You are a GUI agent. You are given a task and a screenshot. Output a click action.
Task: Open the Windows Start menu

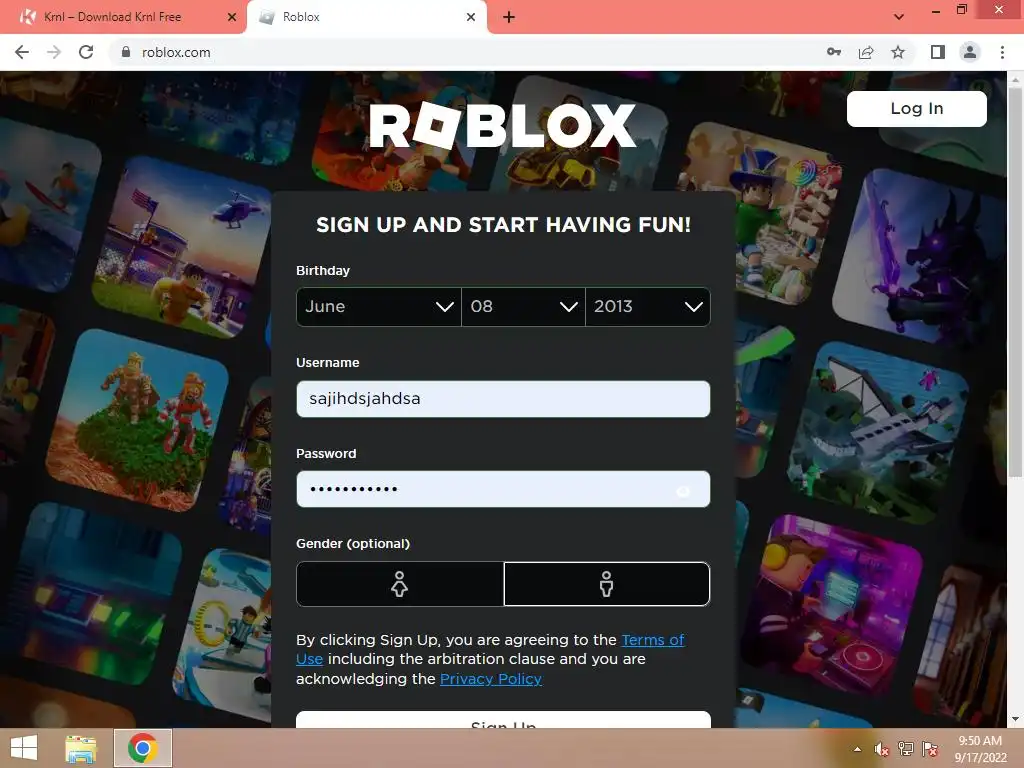point(24,748)
